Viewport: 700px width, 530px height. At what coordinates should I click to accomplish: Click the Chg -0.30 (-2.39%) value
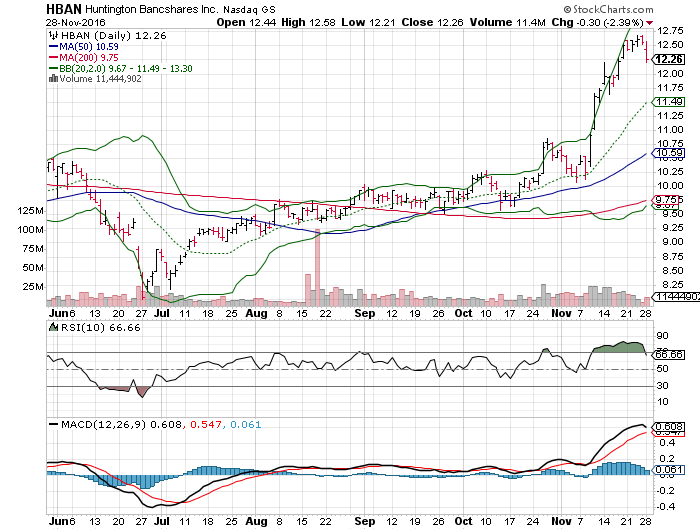(x=597, y=22)
